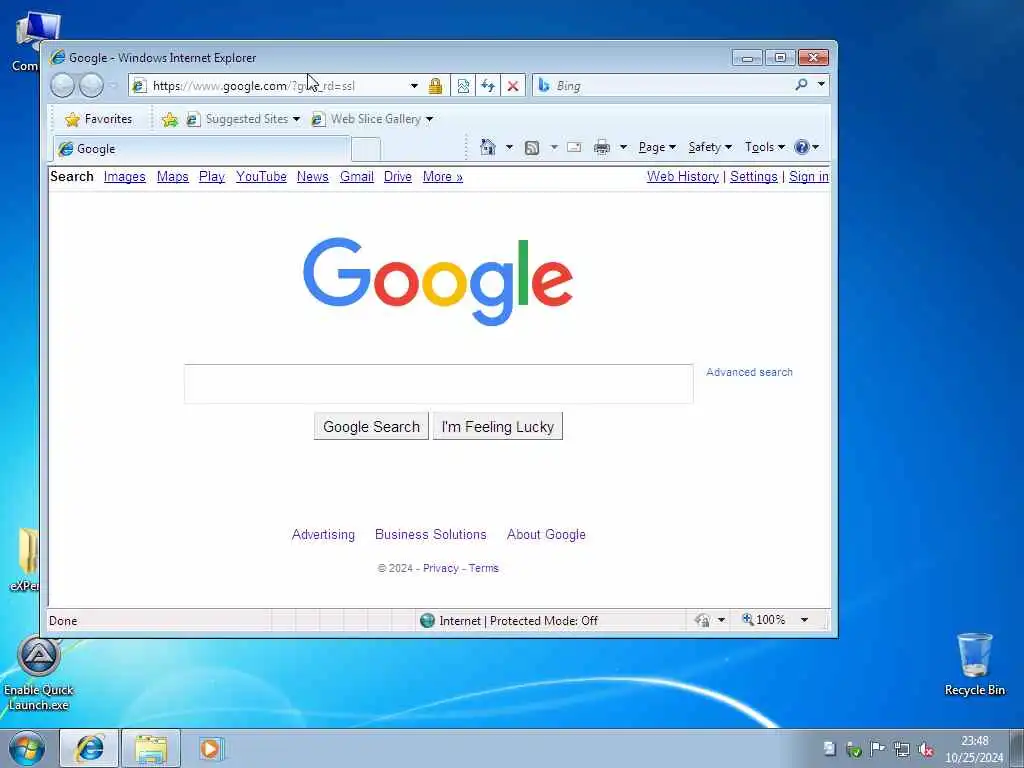Viewport: 1024px width, 768px height.
Task: Open the Web History link
Action: 682,176
